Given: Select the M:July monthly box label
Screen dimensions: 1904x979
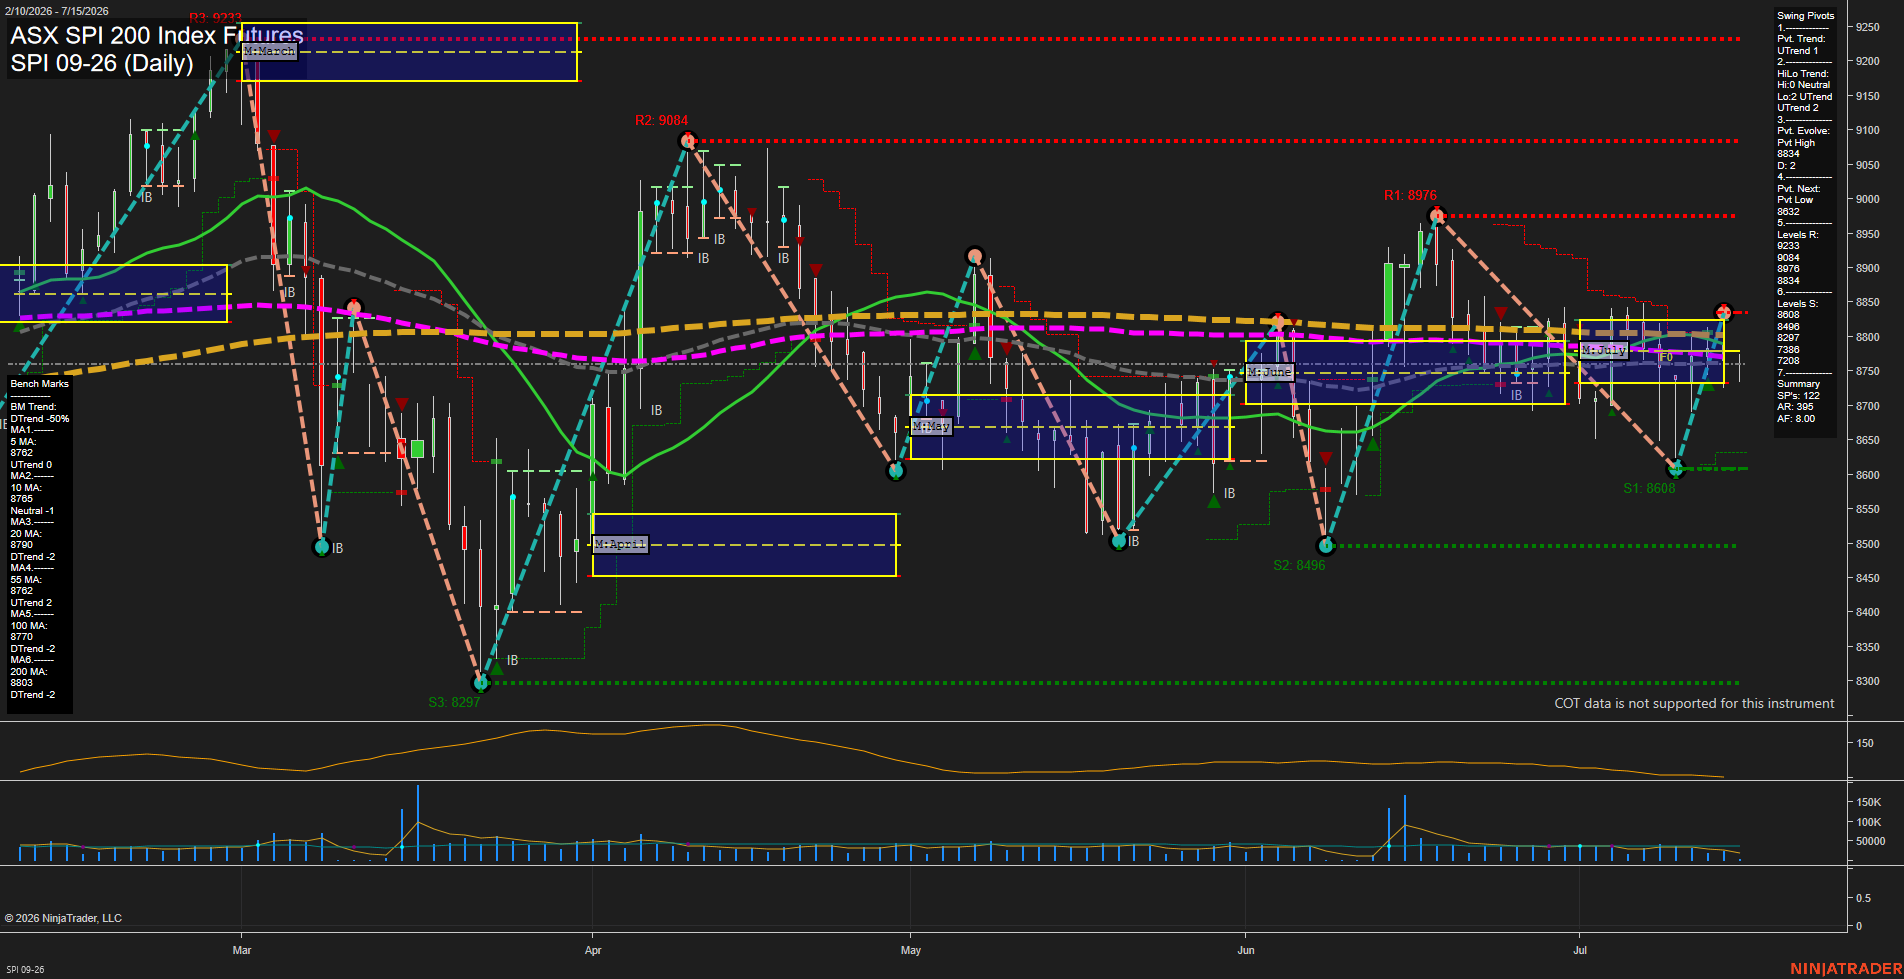Looking at the screenshot, I should 1604,350.
